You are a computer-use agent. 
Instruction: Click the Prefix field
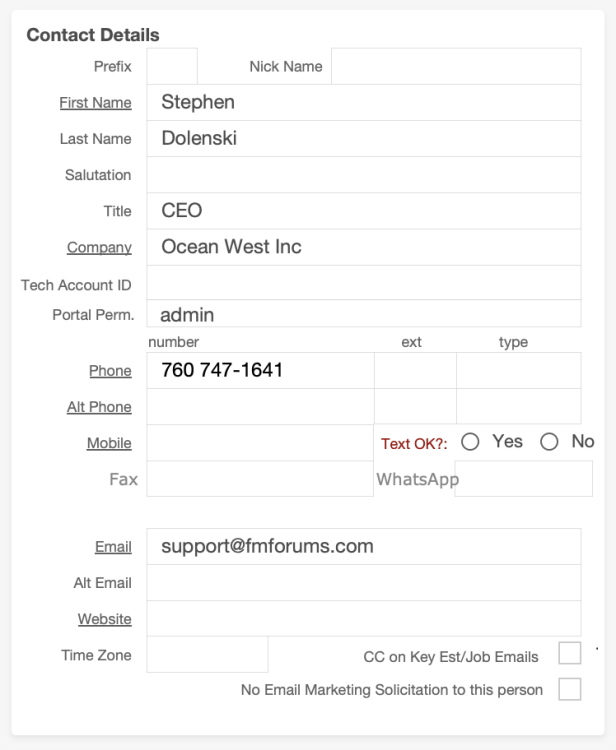tap(172, 66)
